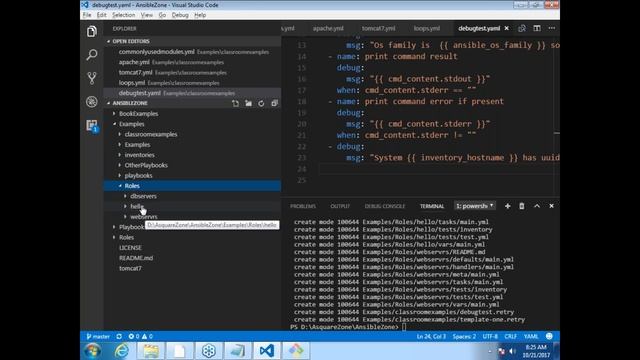Launch Internet Explorer from taskbar

(122, 351)
